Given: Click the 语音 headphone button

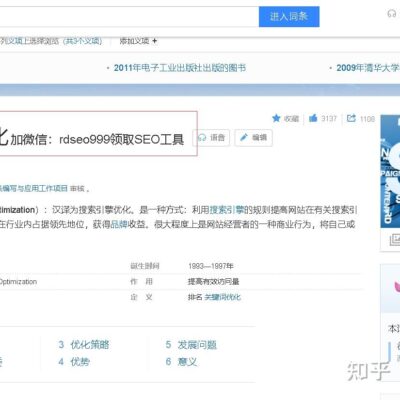Looking at the screenshot, I should point(211,137).
